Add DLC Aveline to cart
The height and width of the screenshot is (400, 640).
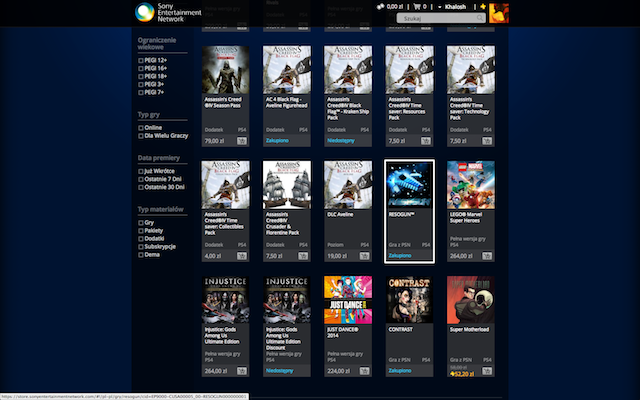365,255
